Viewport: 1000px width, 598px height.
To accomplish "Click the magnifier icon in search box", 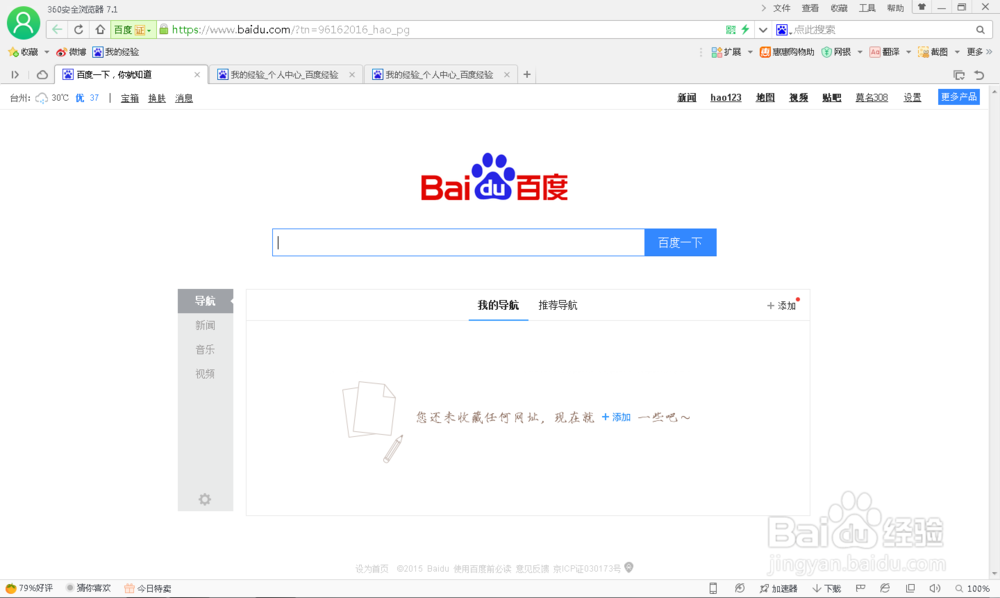I will coord(980,30).
